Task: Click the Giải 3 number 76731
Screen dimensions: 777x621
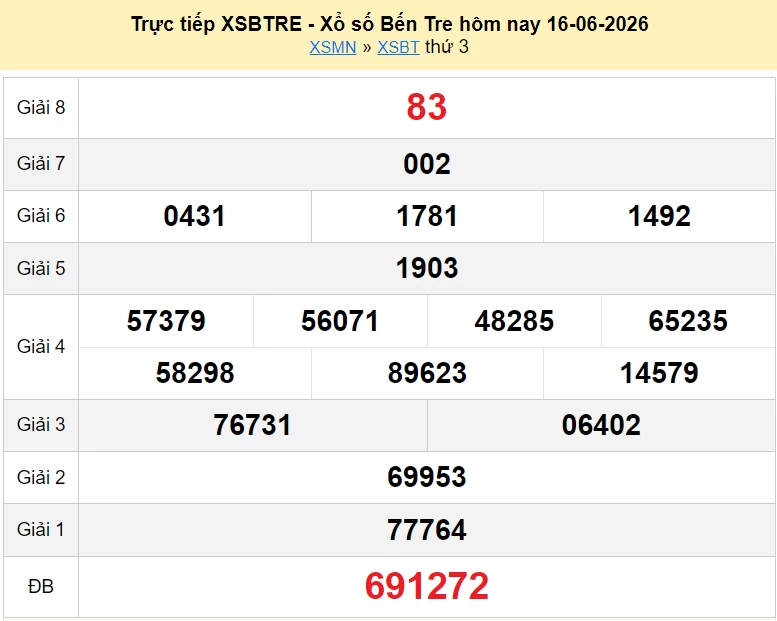Action: coord(252,425)
